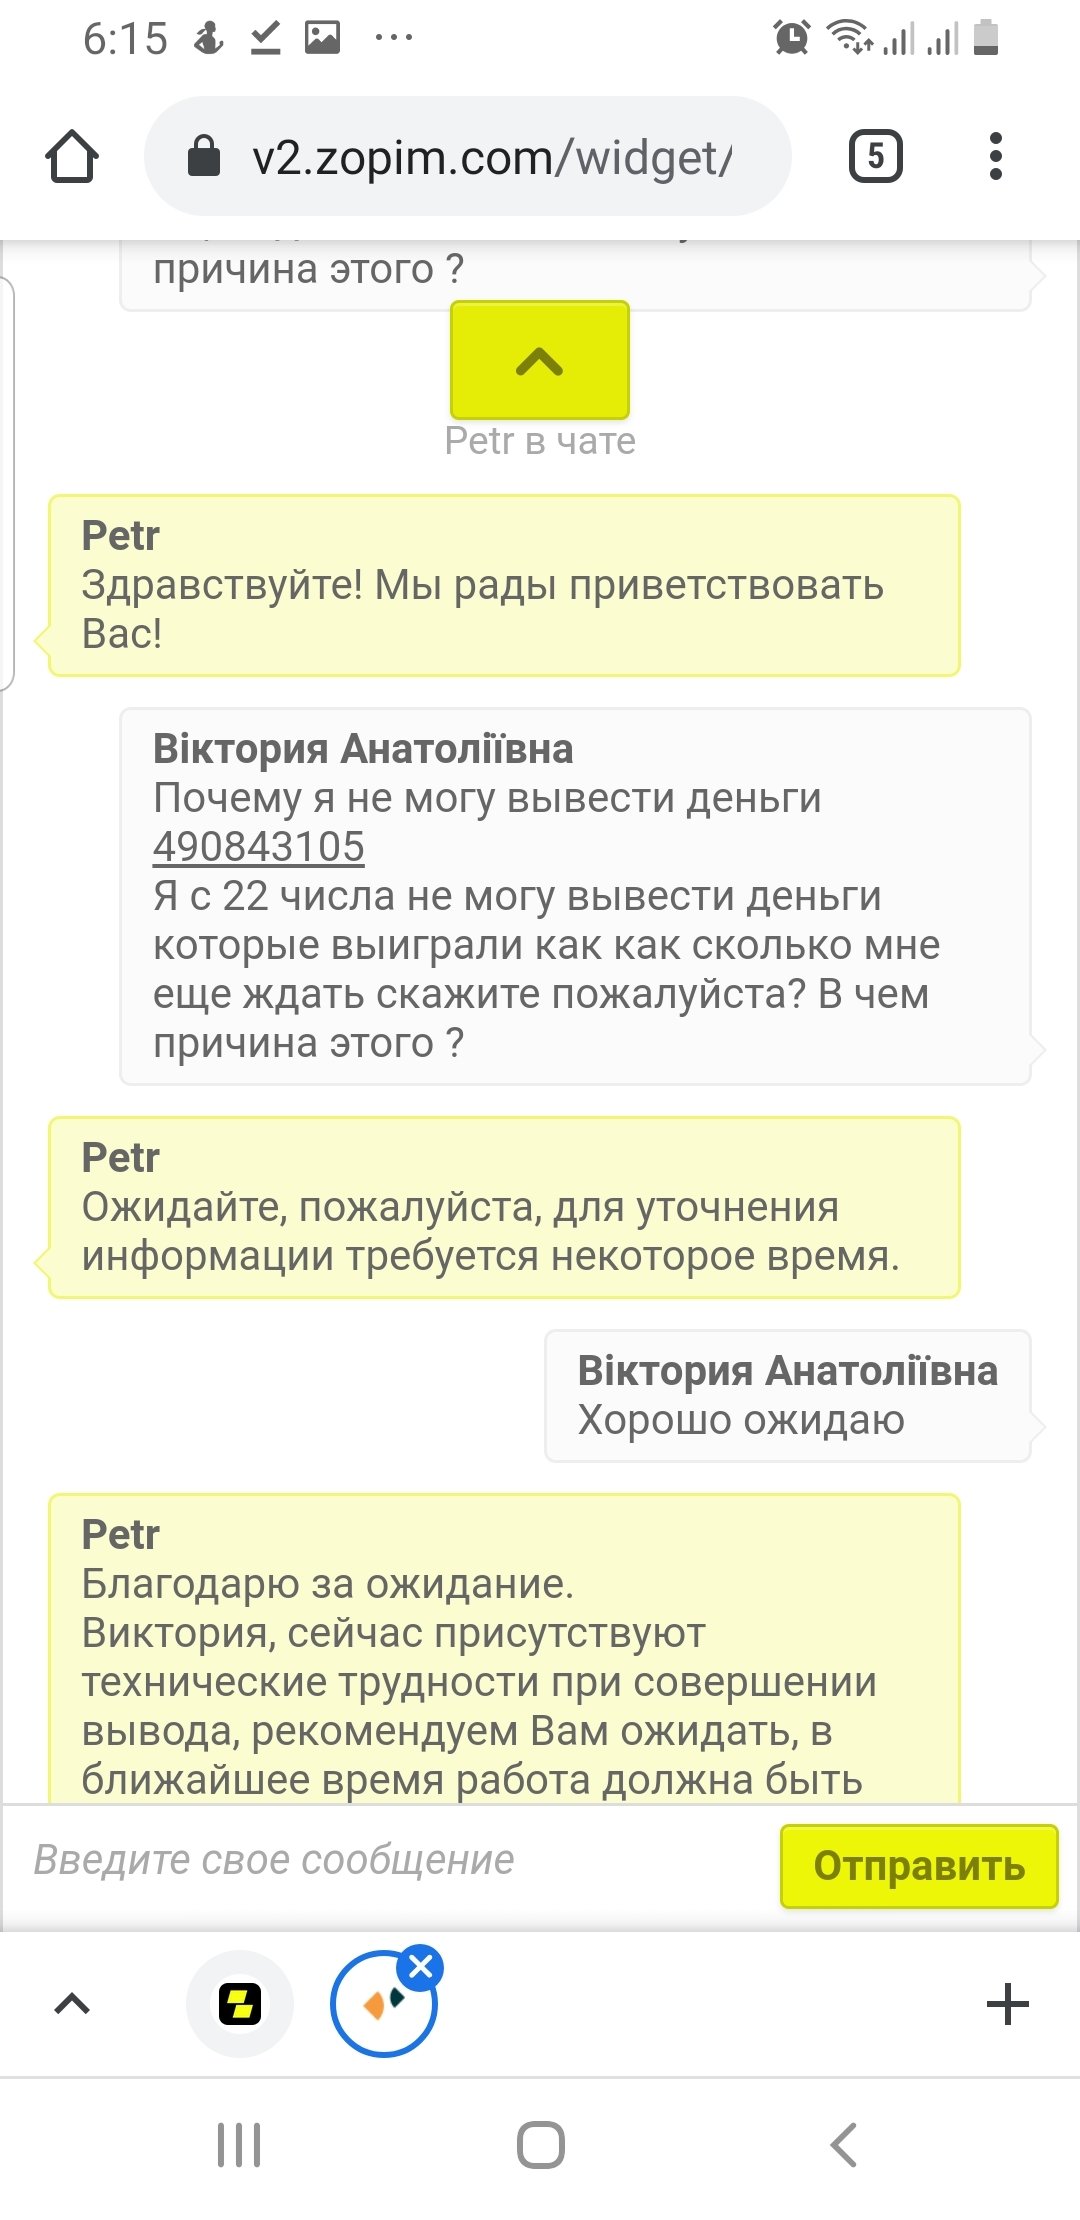Focus the Введите свое сообщение input field
Viewport: 1080px width, 2220px height.
coord(390,1861)
